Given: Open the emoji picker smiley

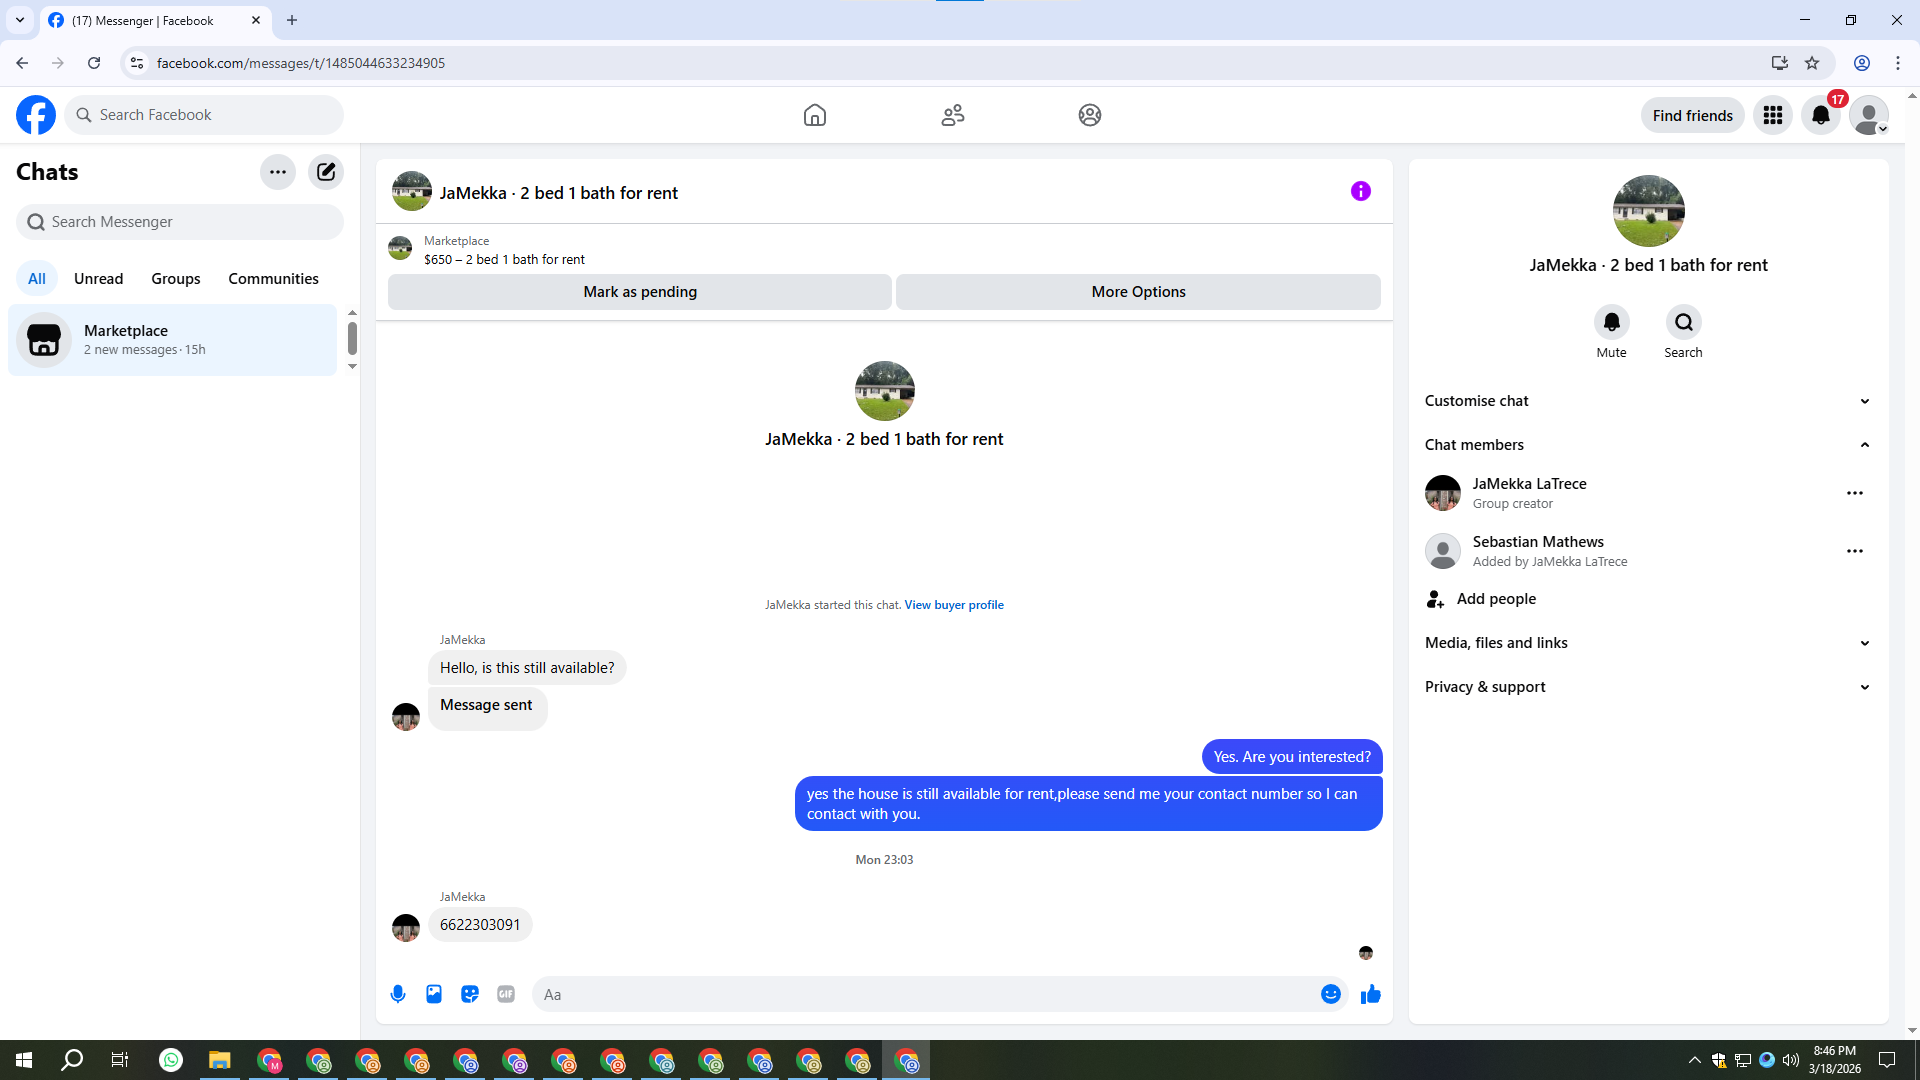Looking at the screenshot, I should click(1330, 994).
